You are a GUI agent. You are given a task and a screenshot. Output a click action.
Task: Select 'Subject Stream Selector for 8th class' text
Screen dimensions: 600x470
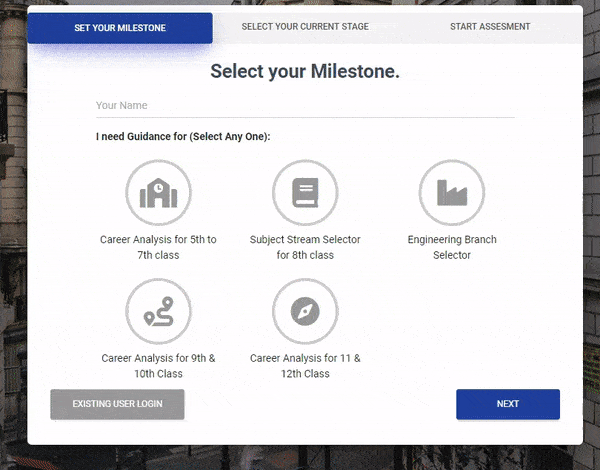tap(305, 247)
